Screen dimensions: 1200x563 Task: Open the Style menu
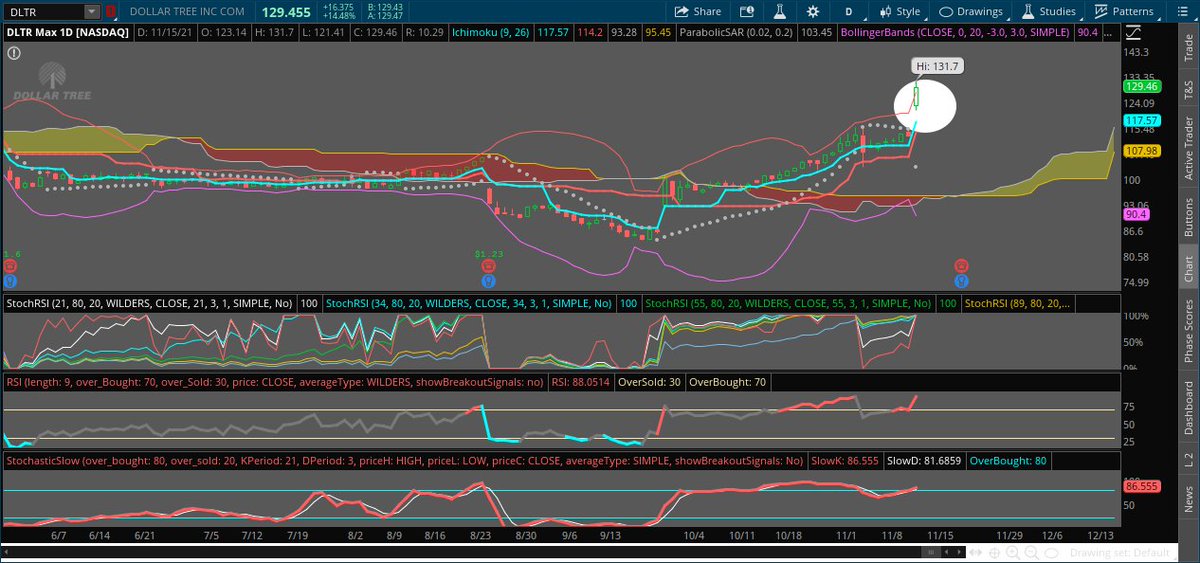click(x=900, y=12)
